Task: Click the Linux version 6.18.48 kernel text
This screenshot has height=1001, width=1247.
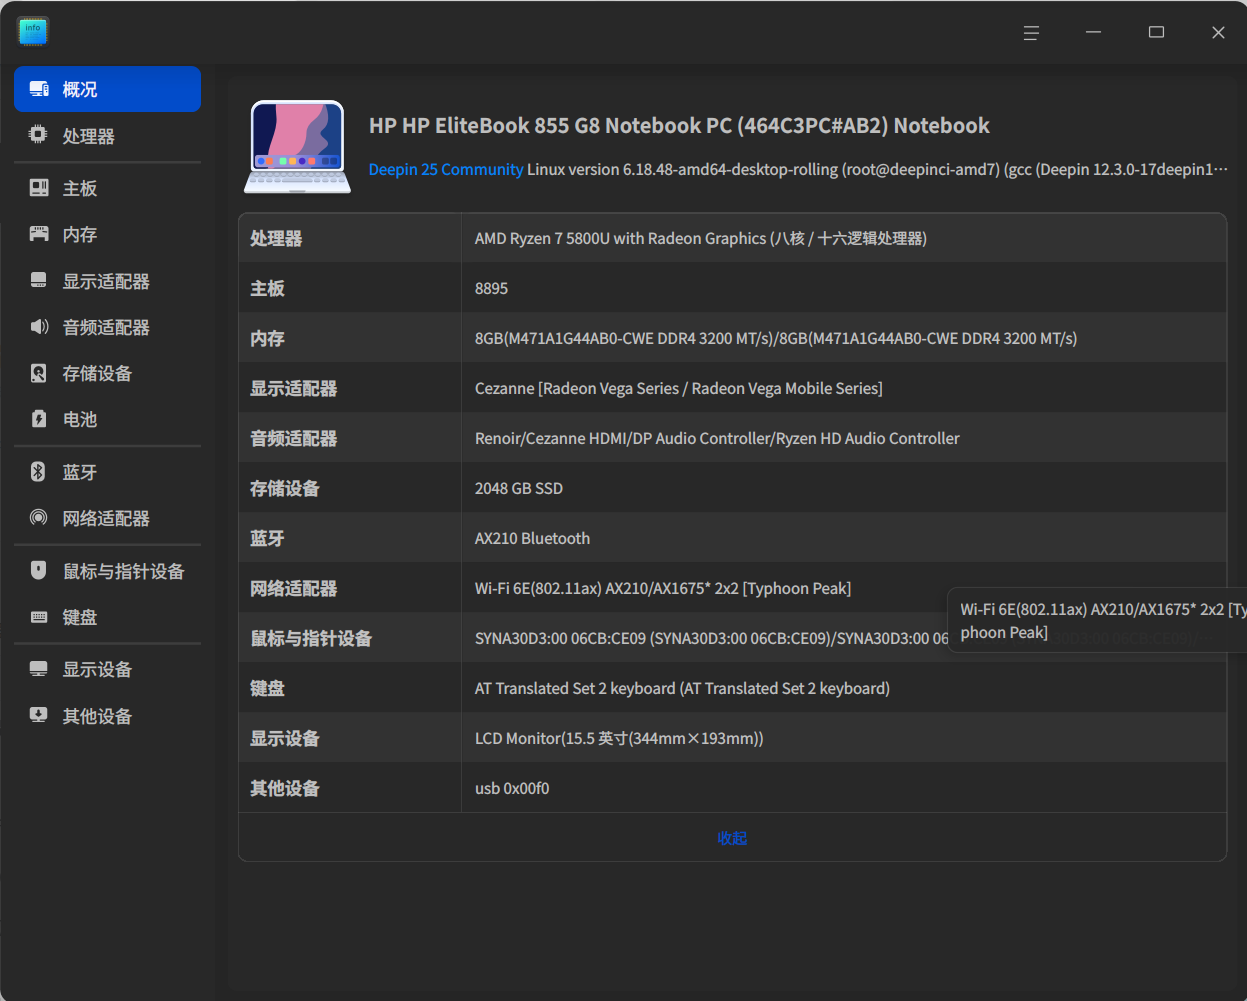Action: [878, 169]
